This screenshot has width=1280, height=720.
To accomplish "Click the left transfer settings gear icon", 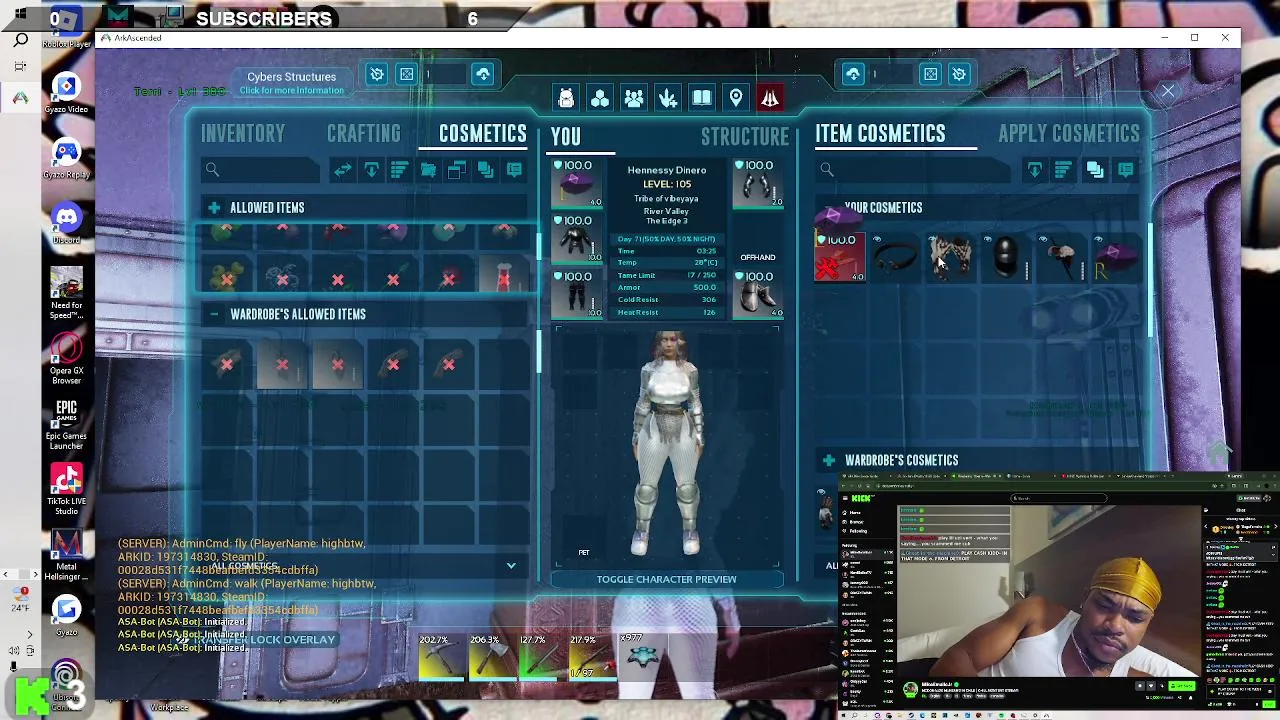I will click(x=377, y=74).
